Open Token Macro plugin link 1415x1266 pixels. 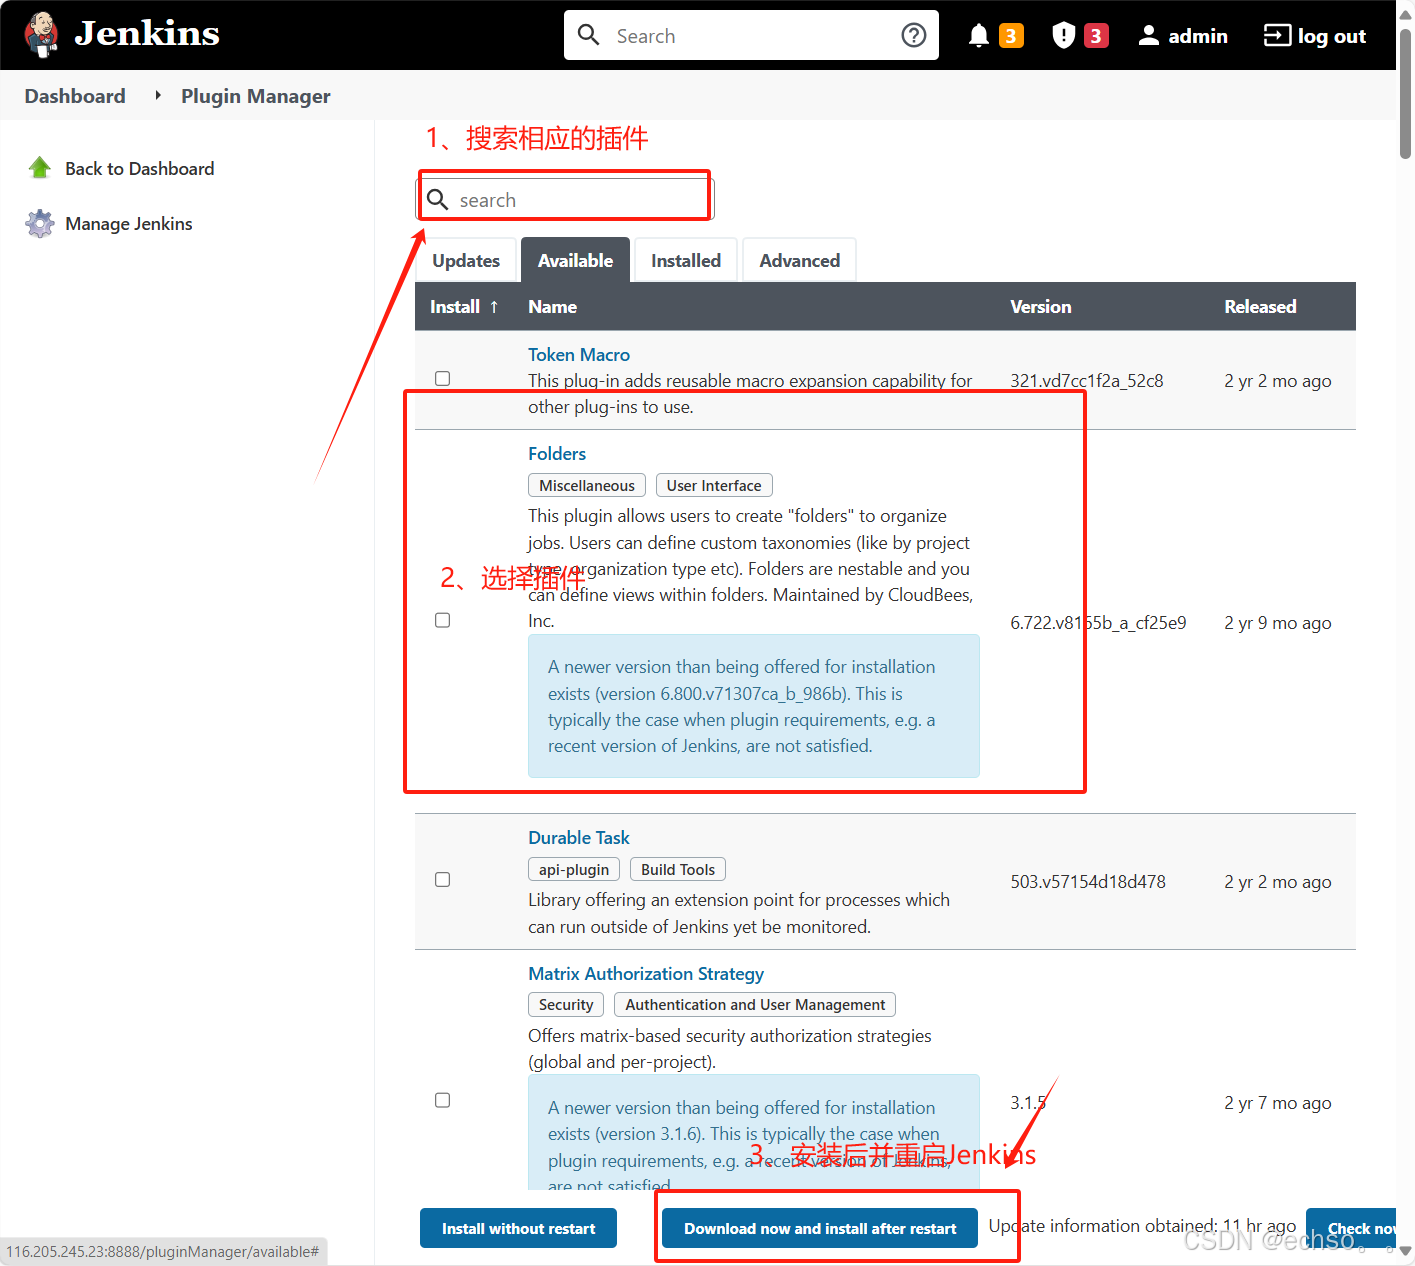tap(579, 354)
